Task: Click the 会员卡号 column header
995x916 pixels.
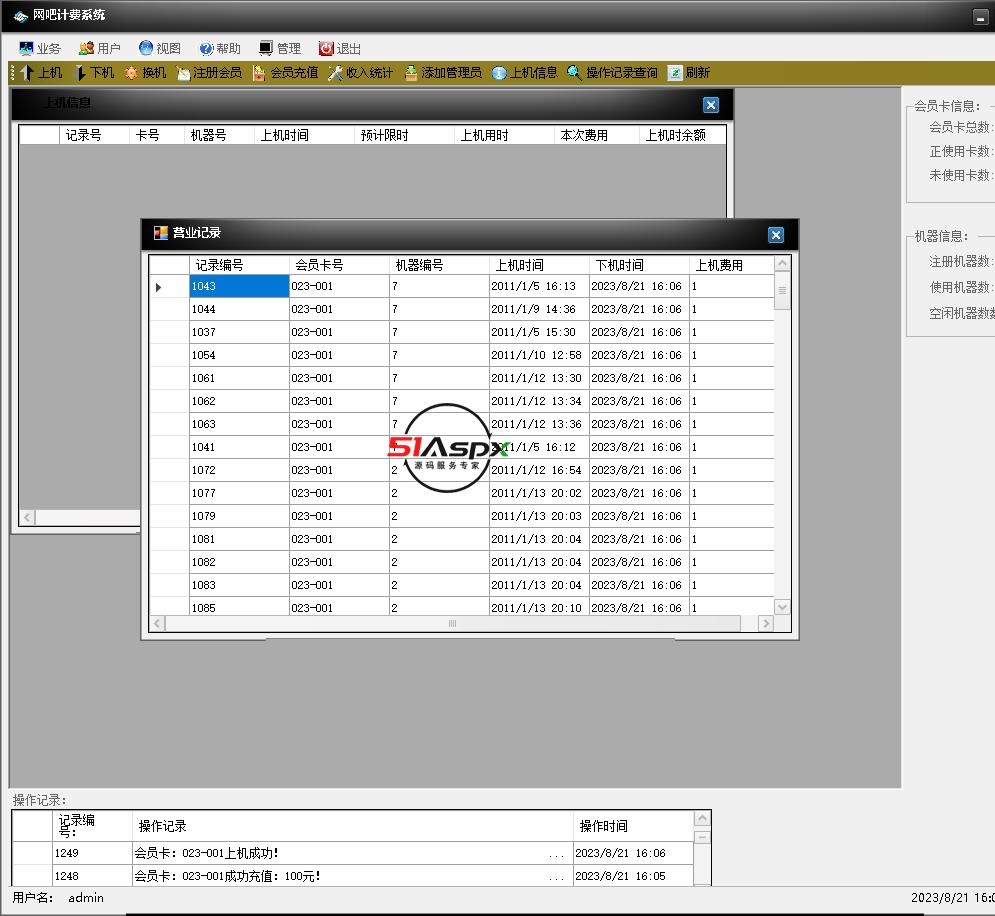Action: (x=338, y=265)
